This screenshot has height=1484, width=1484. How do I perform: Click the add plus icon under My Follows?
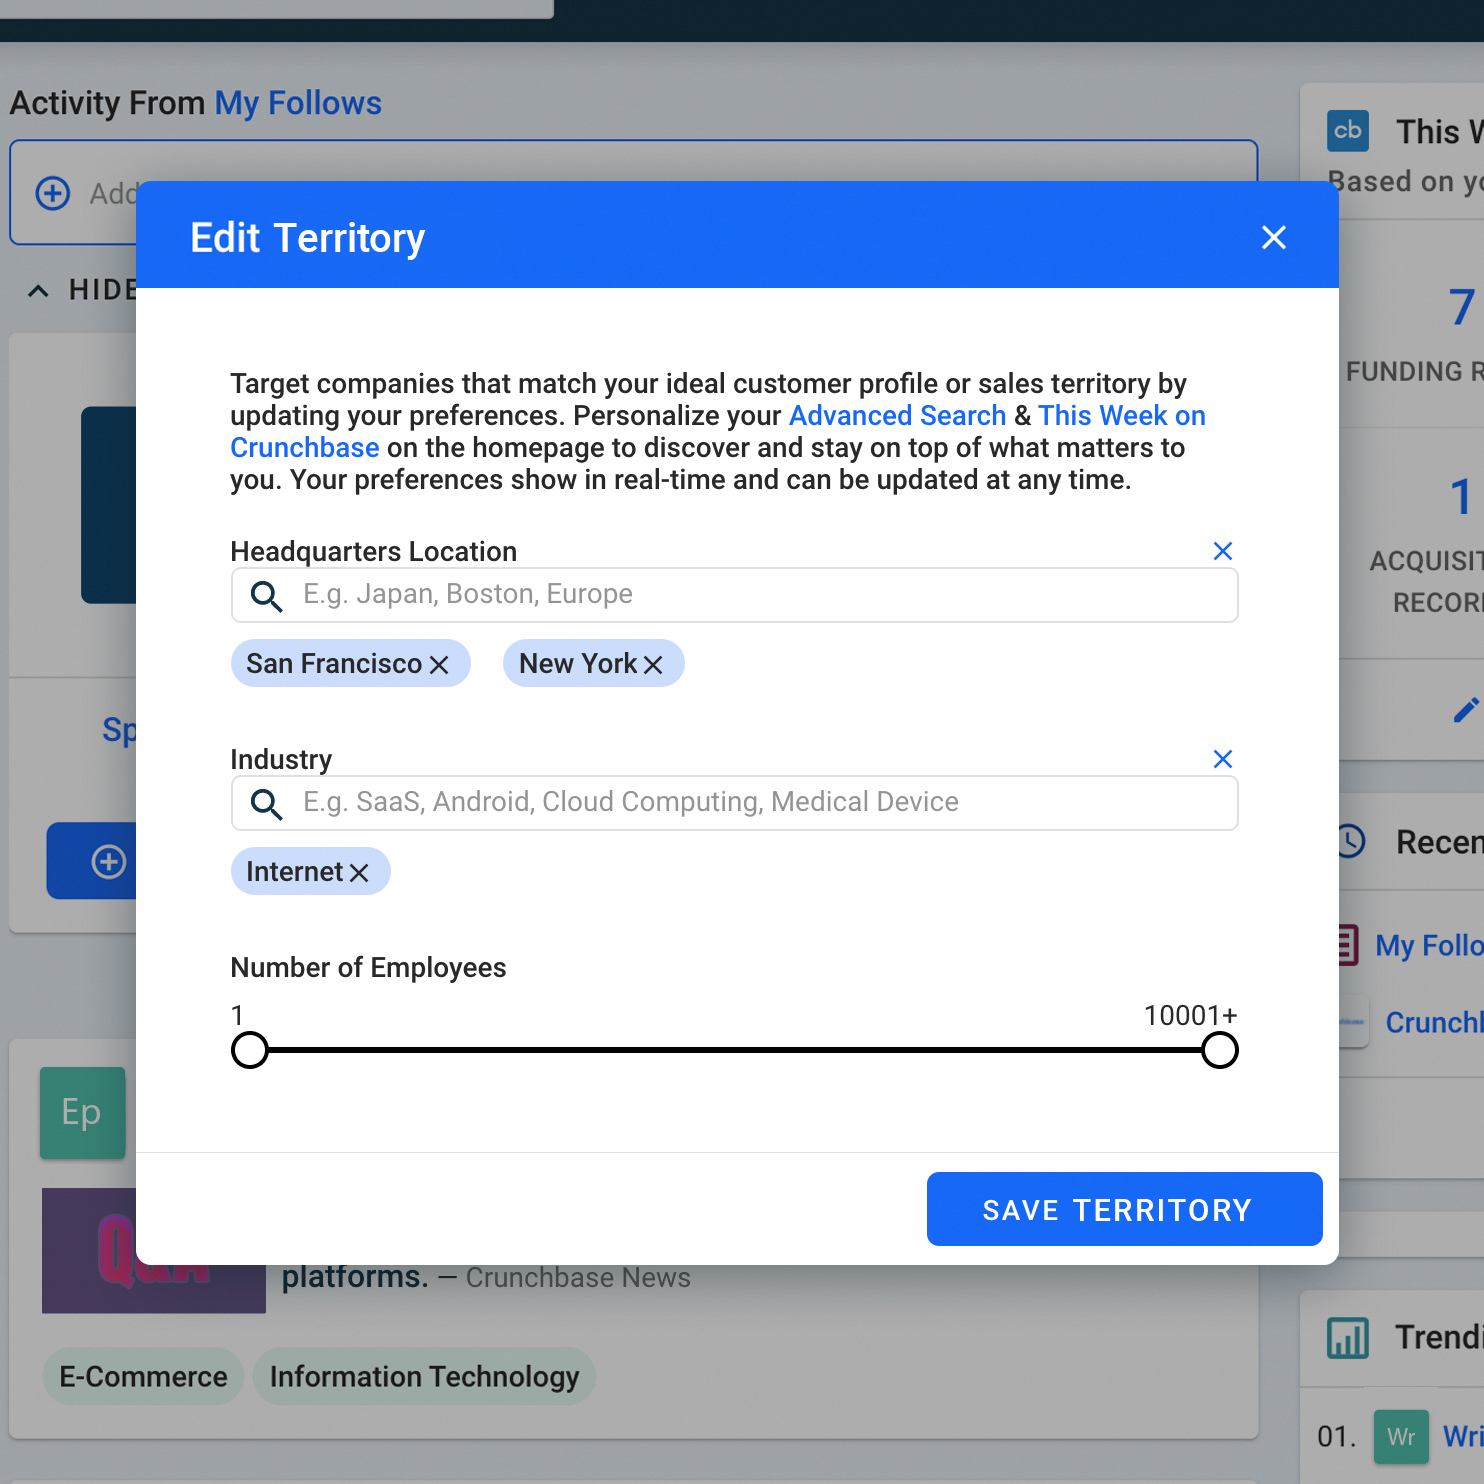(x=53, y=193)
